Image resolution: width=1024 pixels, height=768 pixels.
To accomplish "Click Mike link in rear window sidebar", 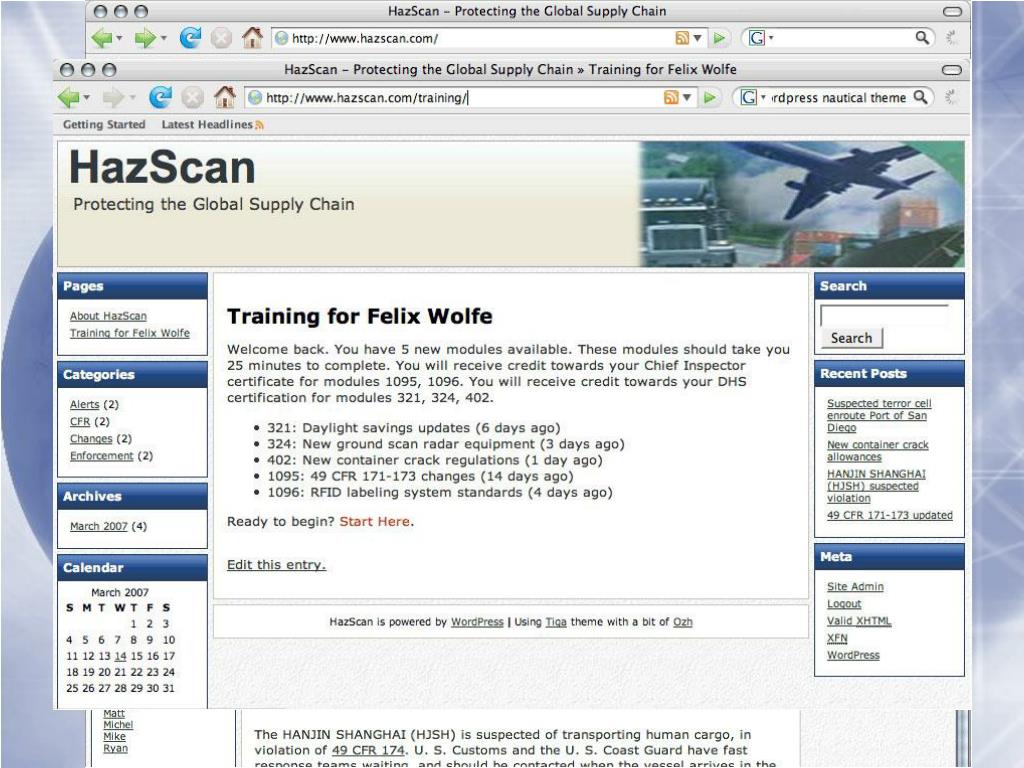I will [114, 737].
